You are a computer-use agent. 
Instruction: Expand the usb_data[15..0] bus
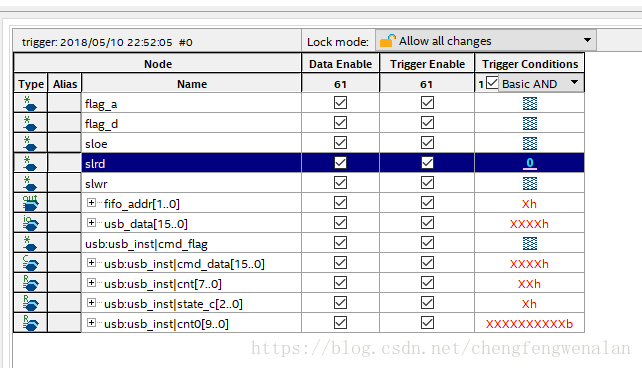coord(91,223)
